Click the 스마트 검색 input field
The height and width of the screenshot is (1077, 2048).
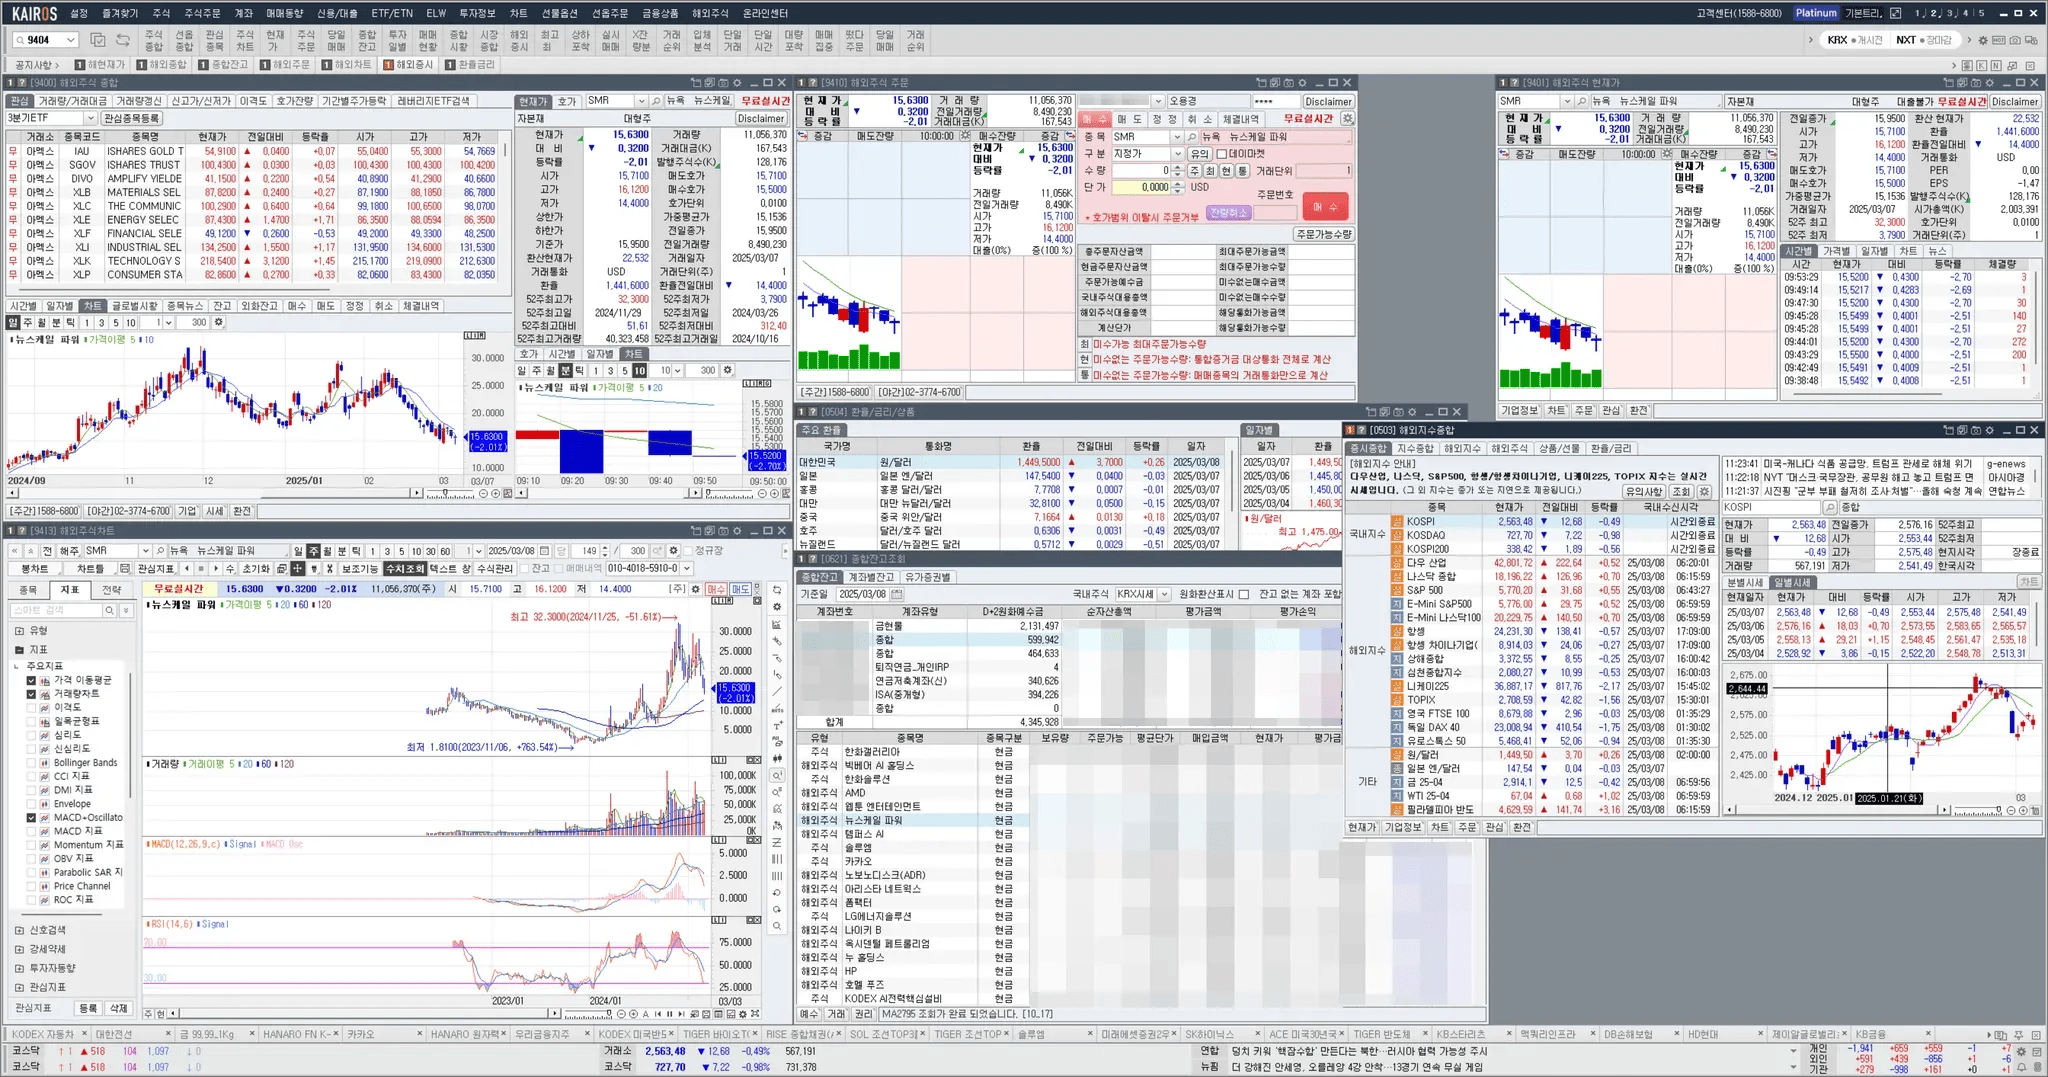pos(55,610)
